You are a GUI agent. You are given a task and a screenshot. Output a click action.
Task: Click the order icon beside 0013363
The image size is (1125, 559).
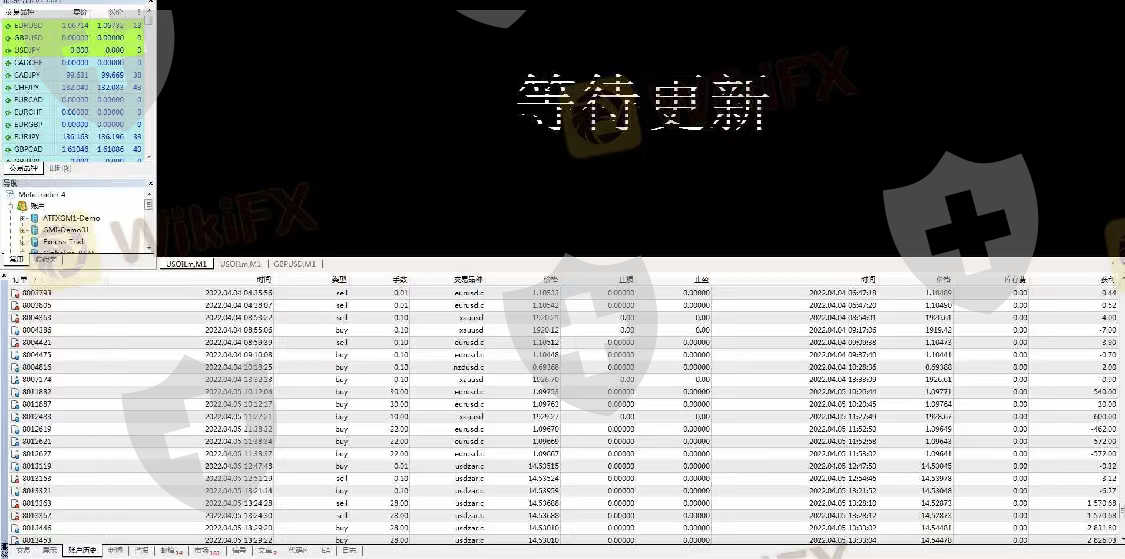[x=15, y=503]
